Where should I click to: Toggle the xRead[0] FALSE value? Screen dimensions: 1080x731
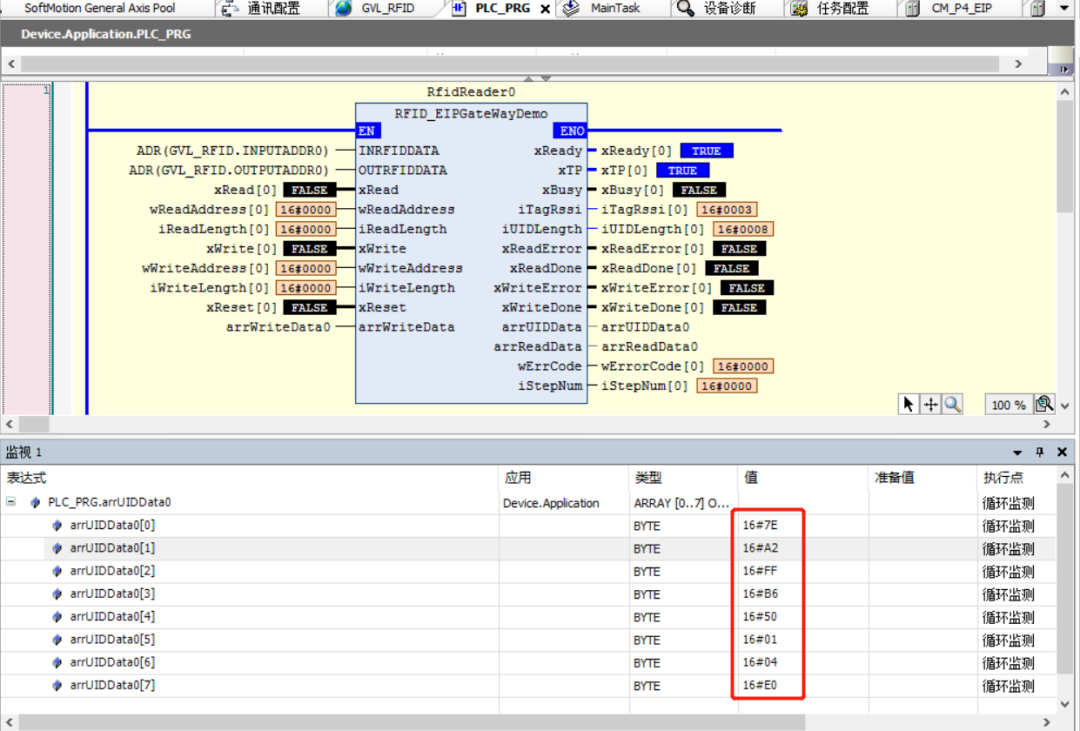[309, 190]
